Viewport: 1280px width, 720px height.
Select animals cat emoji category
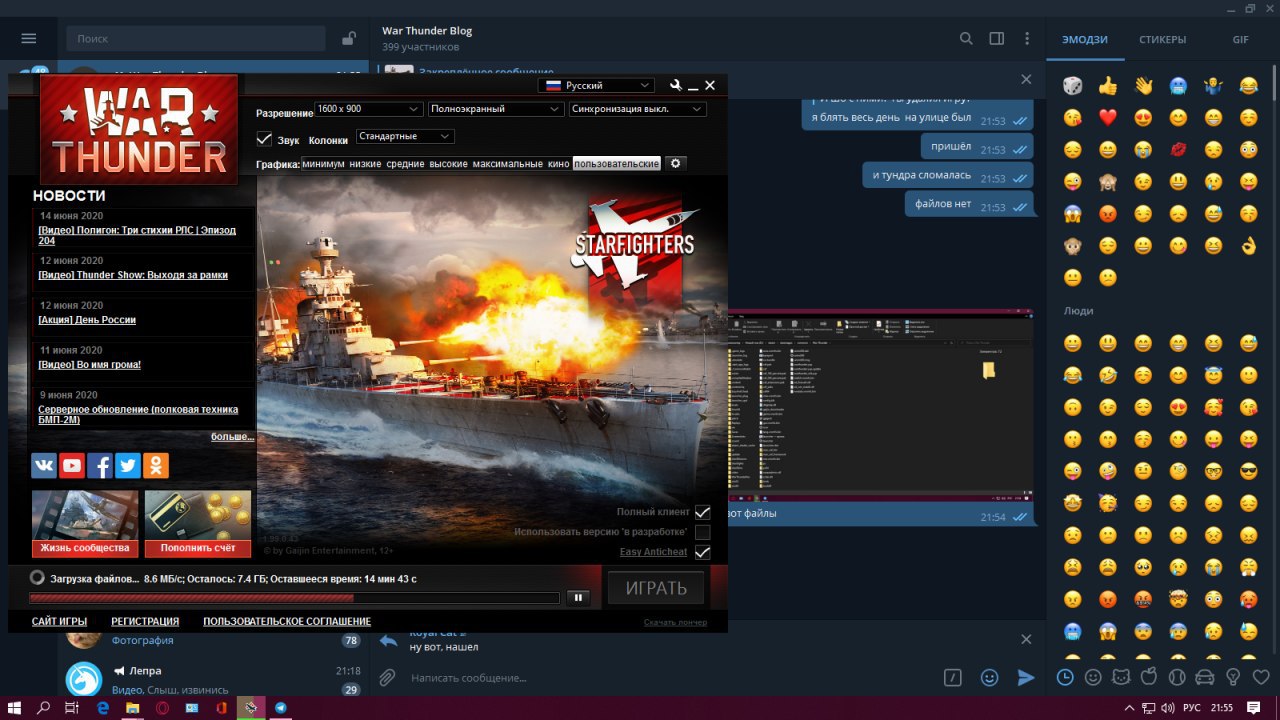(x=1121, y=677)
